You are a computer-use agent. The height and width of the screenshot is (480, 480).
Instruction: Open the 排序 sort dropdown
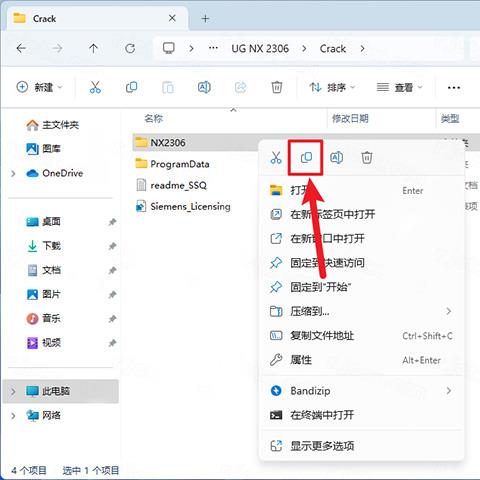(x=332, y=87)
